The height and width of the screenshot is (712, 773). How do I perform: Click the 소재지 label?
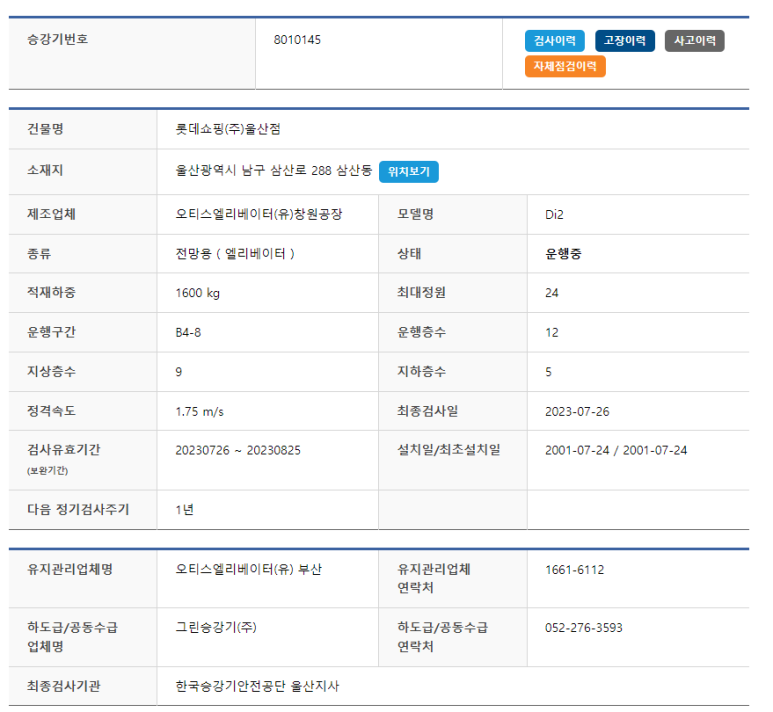pyautogui.click(x=45, y=170)
